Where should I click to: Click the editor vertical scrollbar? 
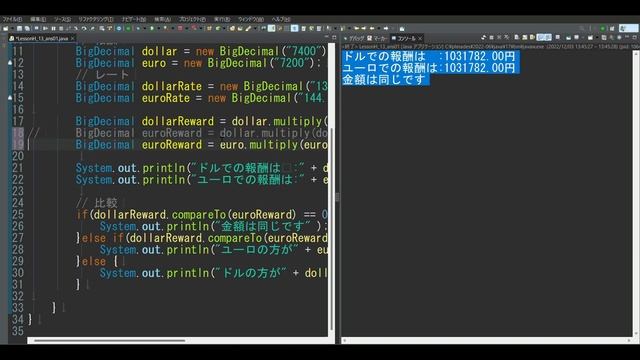[x=331, y=190]
